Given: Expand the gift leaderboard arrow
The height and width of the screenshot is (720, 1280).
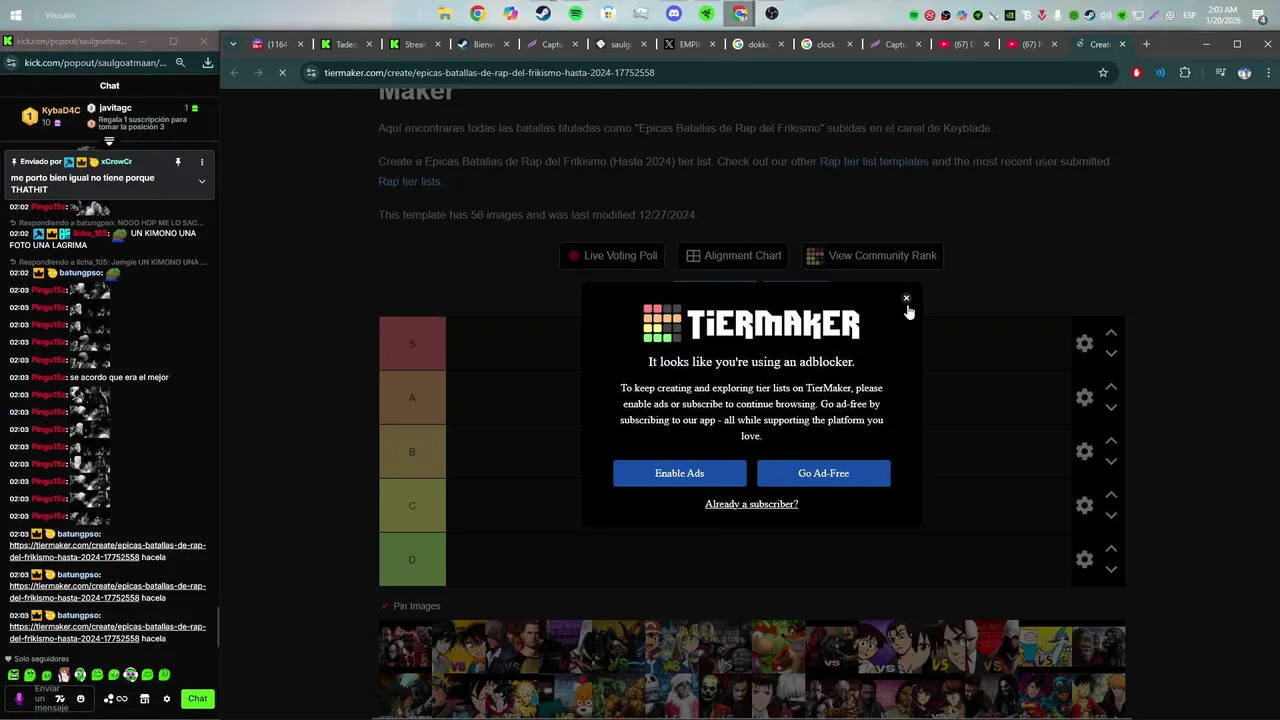Looking at the screenshot, I should [x=109, y=142].
